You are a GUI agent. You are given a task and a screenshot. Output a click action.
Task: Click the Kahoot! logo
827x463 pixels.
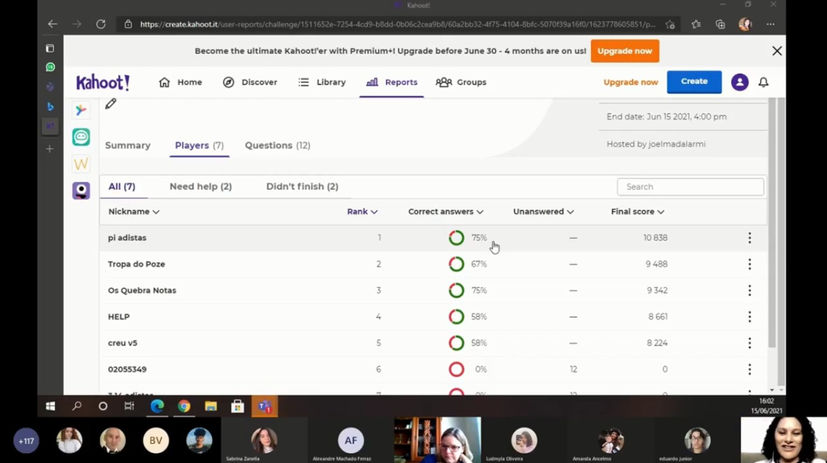103,82
